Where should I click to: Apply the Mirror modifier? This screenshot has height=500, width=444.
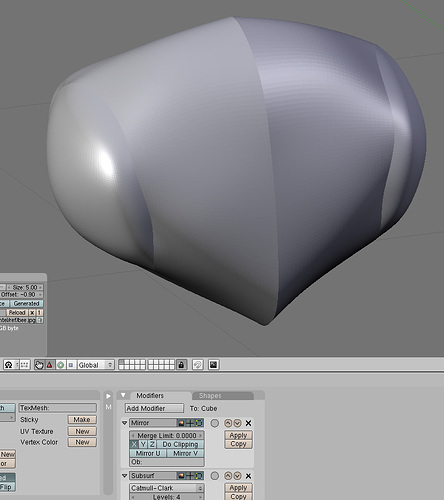pyautogui.click(x=238, y=435)
